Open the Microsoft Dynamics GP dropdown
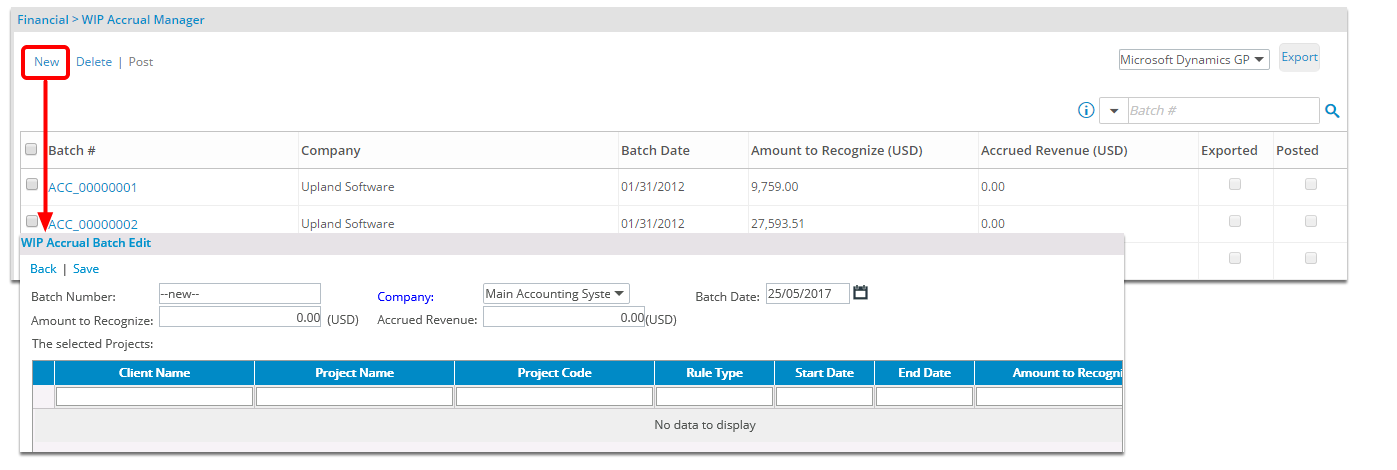Image resolution: width=1397 pixels, height=470 pixels. 1193,60
